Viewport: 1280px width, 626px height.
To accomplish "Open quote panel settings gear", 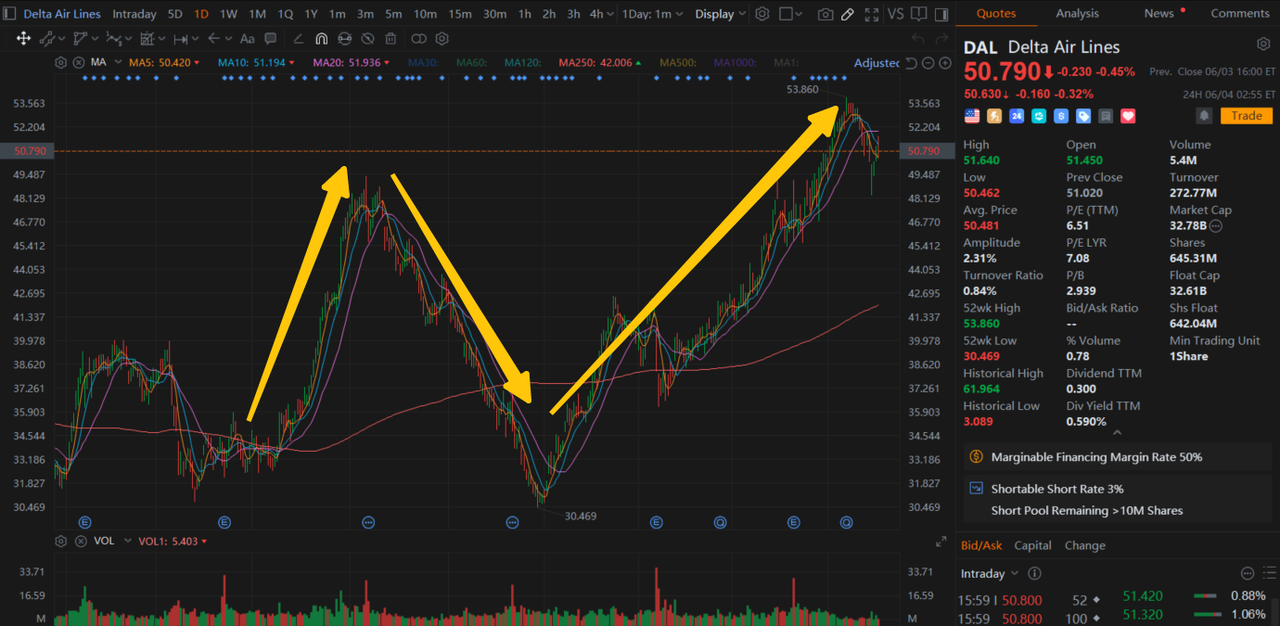I will (x=1263, y=45).
